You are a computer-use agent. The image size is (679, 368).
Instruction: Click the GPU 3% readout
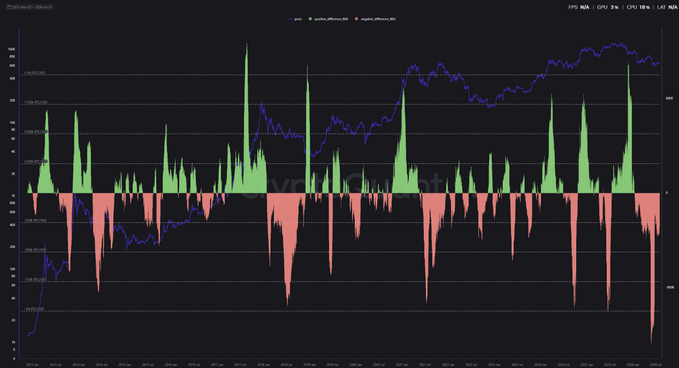pyautogui.click(x=608, y=7)
